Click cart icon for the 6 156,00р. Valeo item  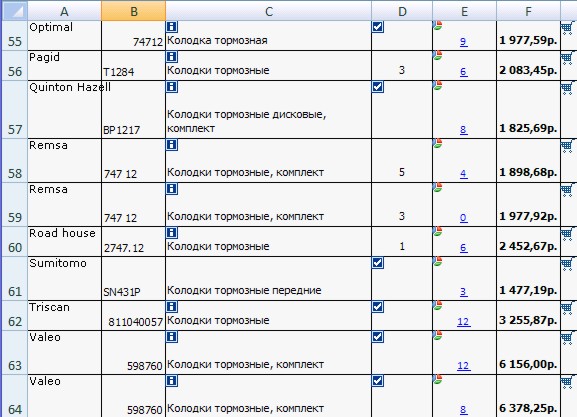click(567, 338)
